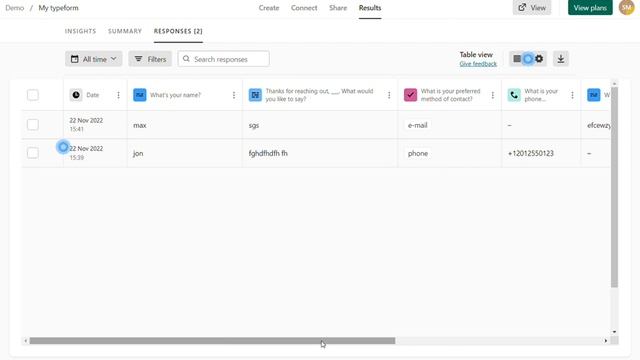Screen dimensions: 640x360
Task: Download responses with the download icon
Action: tap(561, 59)
